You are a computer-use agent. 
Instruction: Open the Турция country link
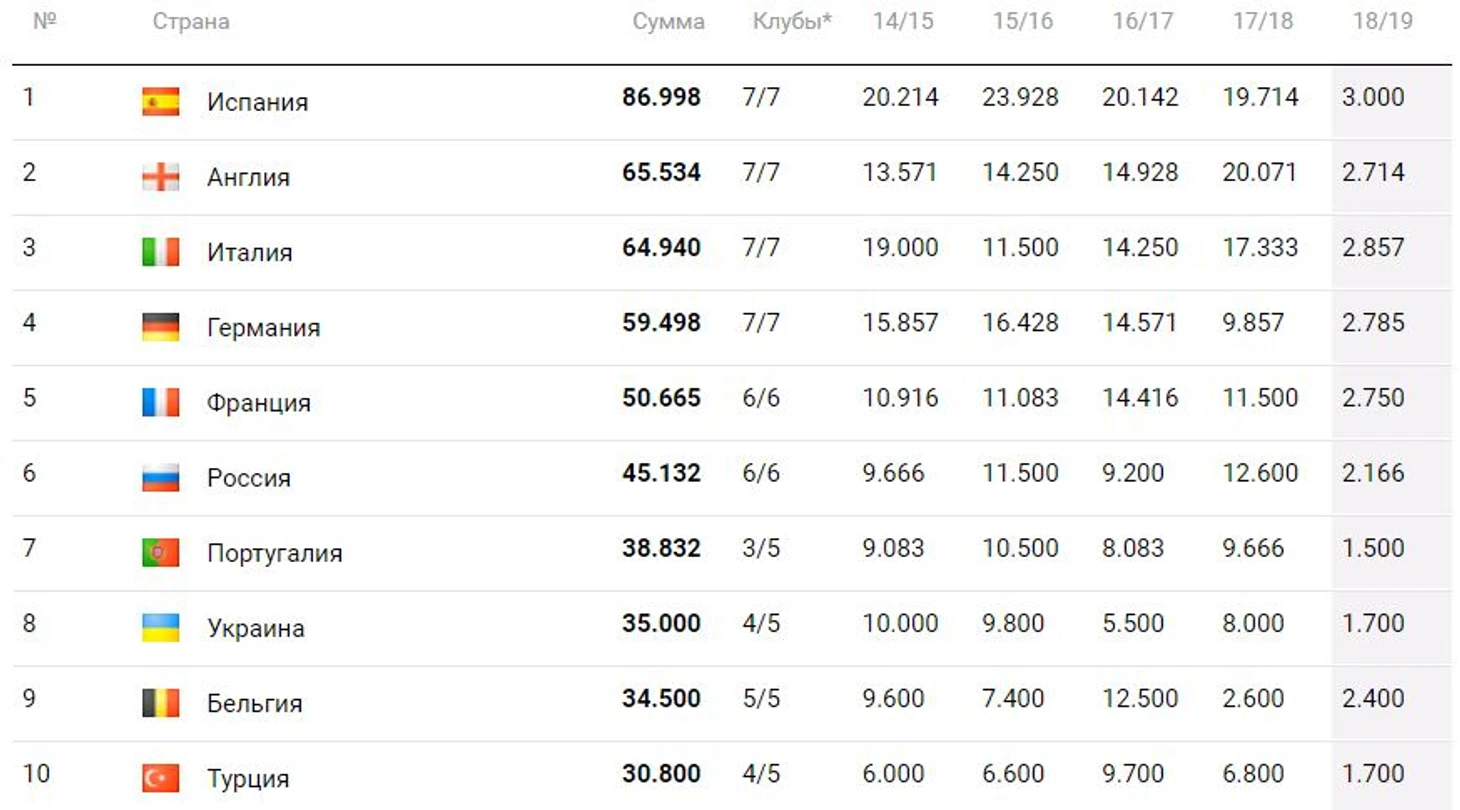pyautogui.click(x=248, y=778)
